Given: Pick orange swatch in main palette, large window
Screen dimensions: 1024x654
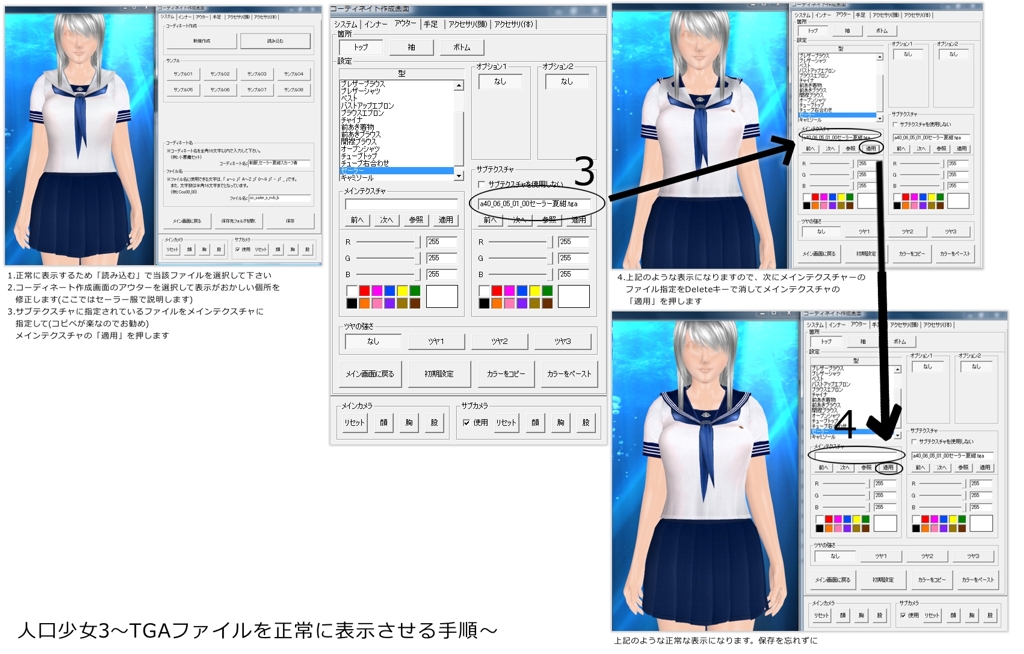Looking at the screenshot, I should [364, 303].
